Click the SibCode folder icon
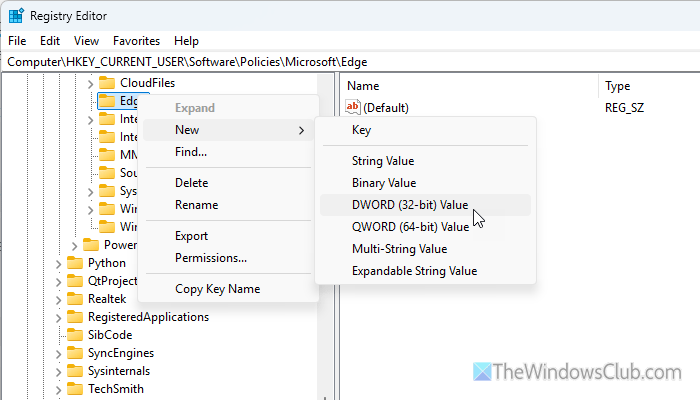The image size is (700, 400). coord(76,335)
